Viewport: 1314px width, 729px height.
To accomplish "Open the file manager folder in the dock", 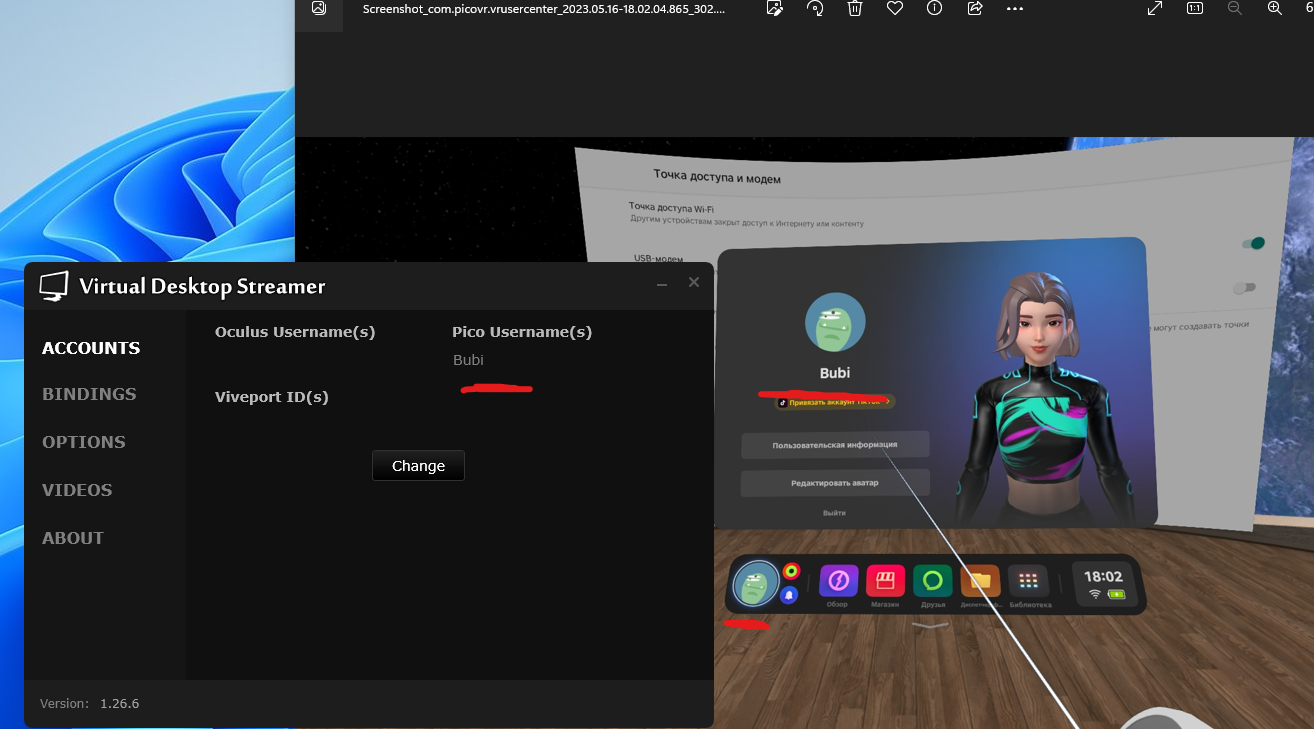I will 980,581.
